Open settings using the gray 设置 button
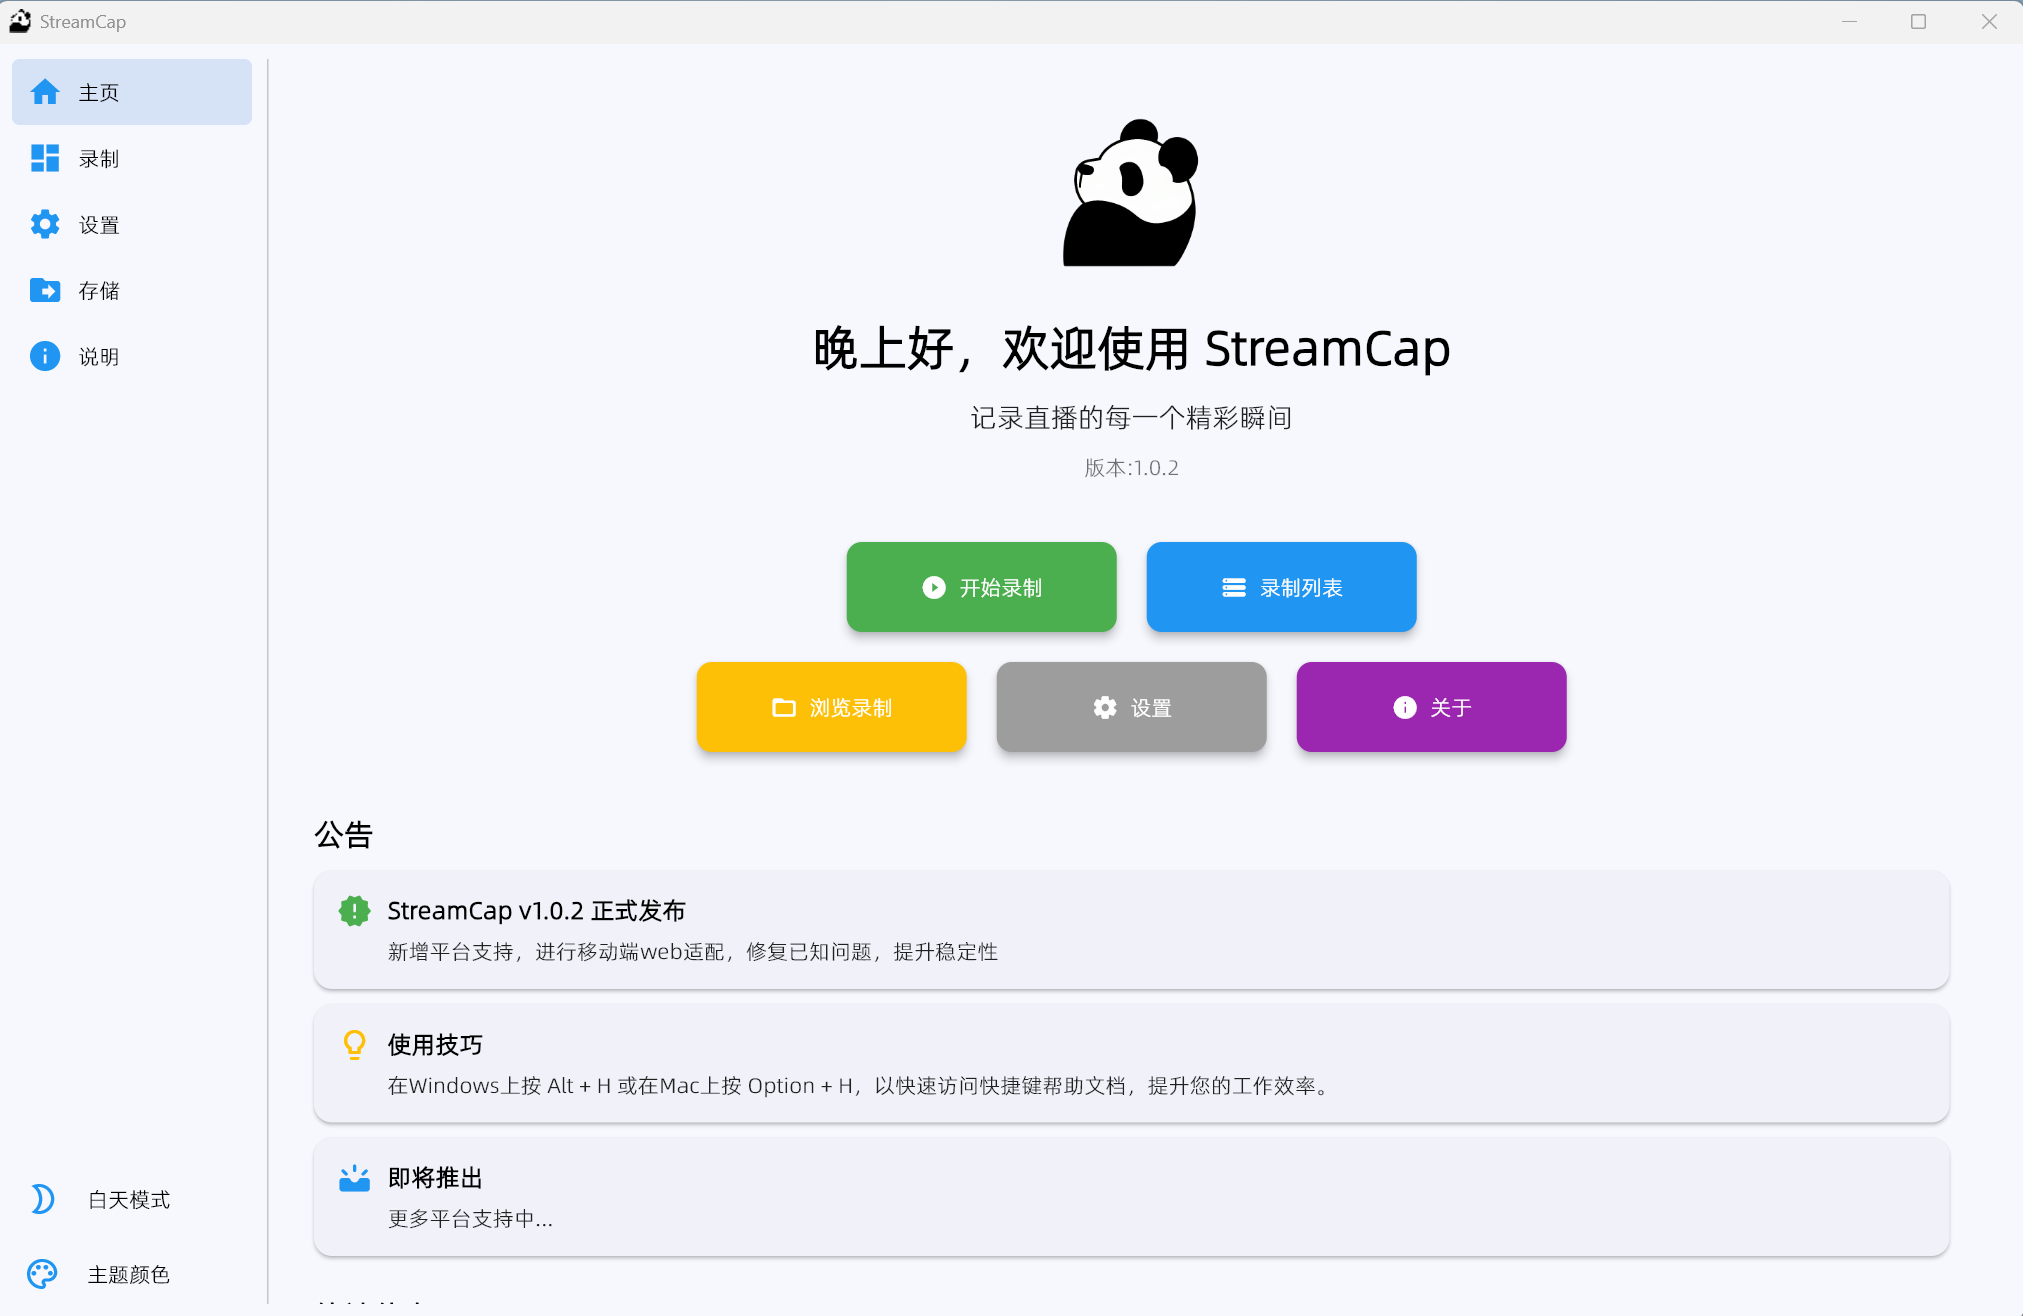 1131,707
